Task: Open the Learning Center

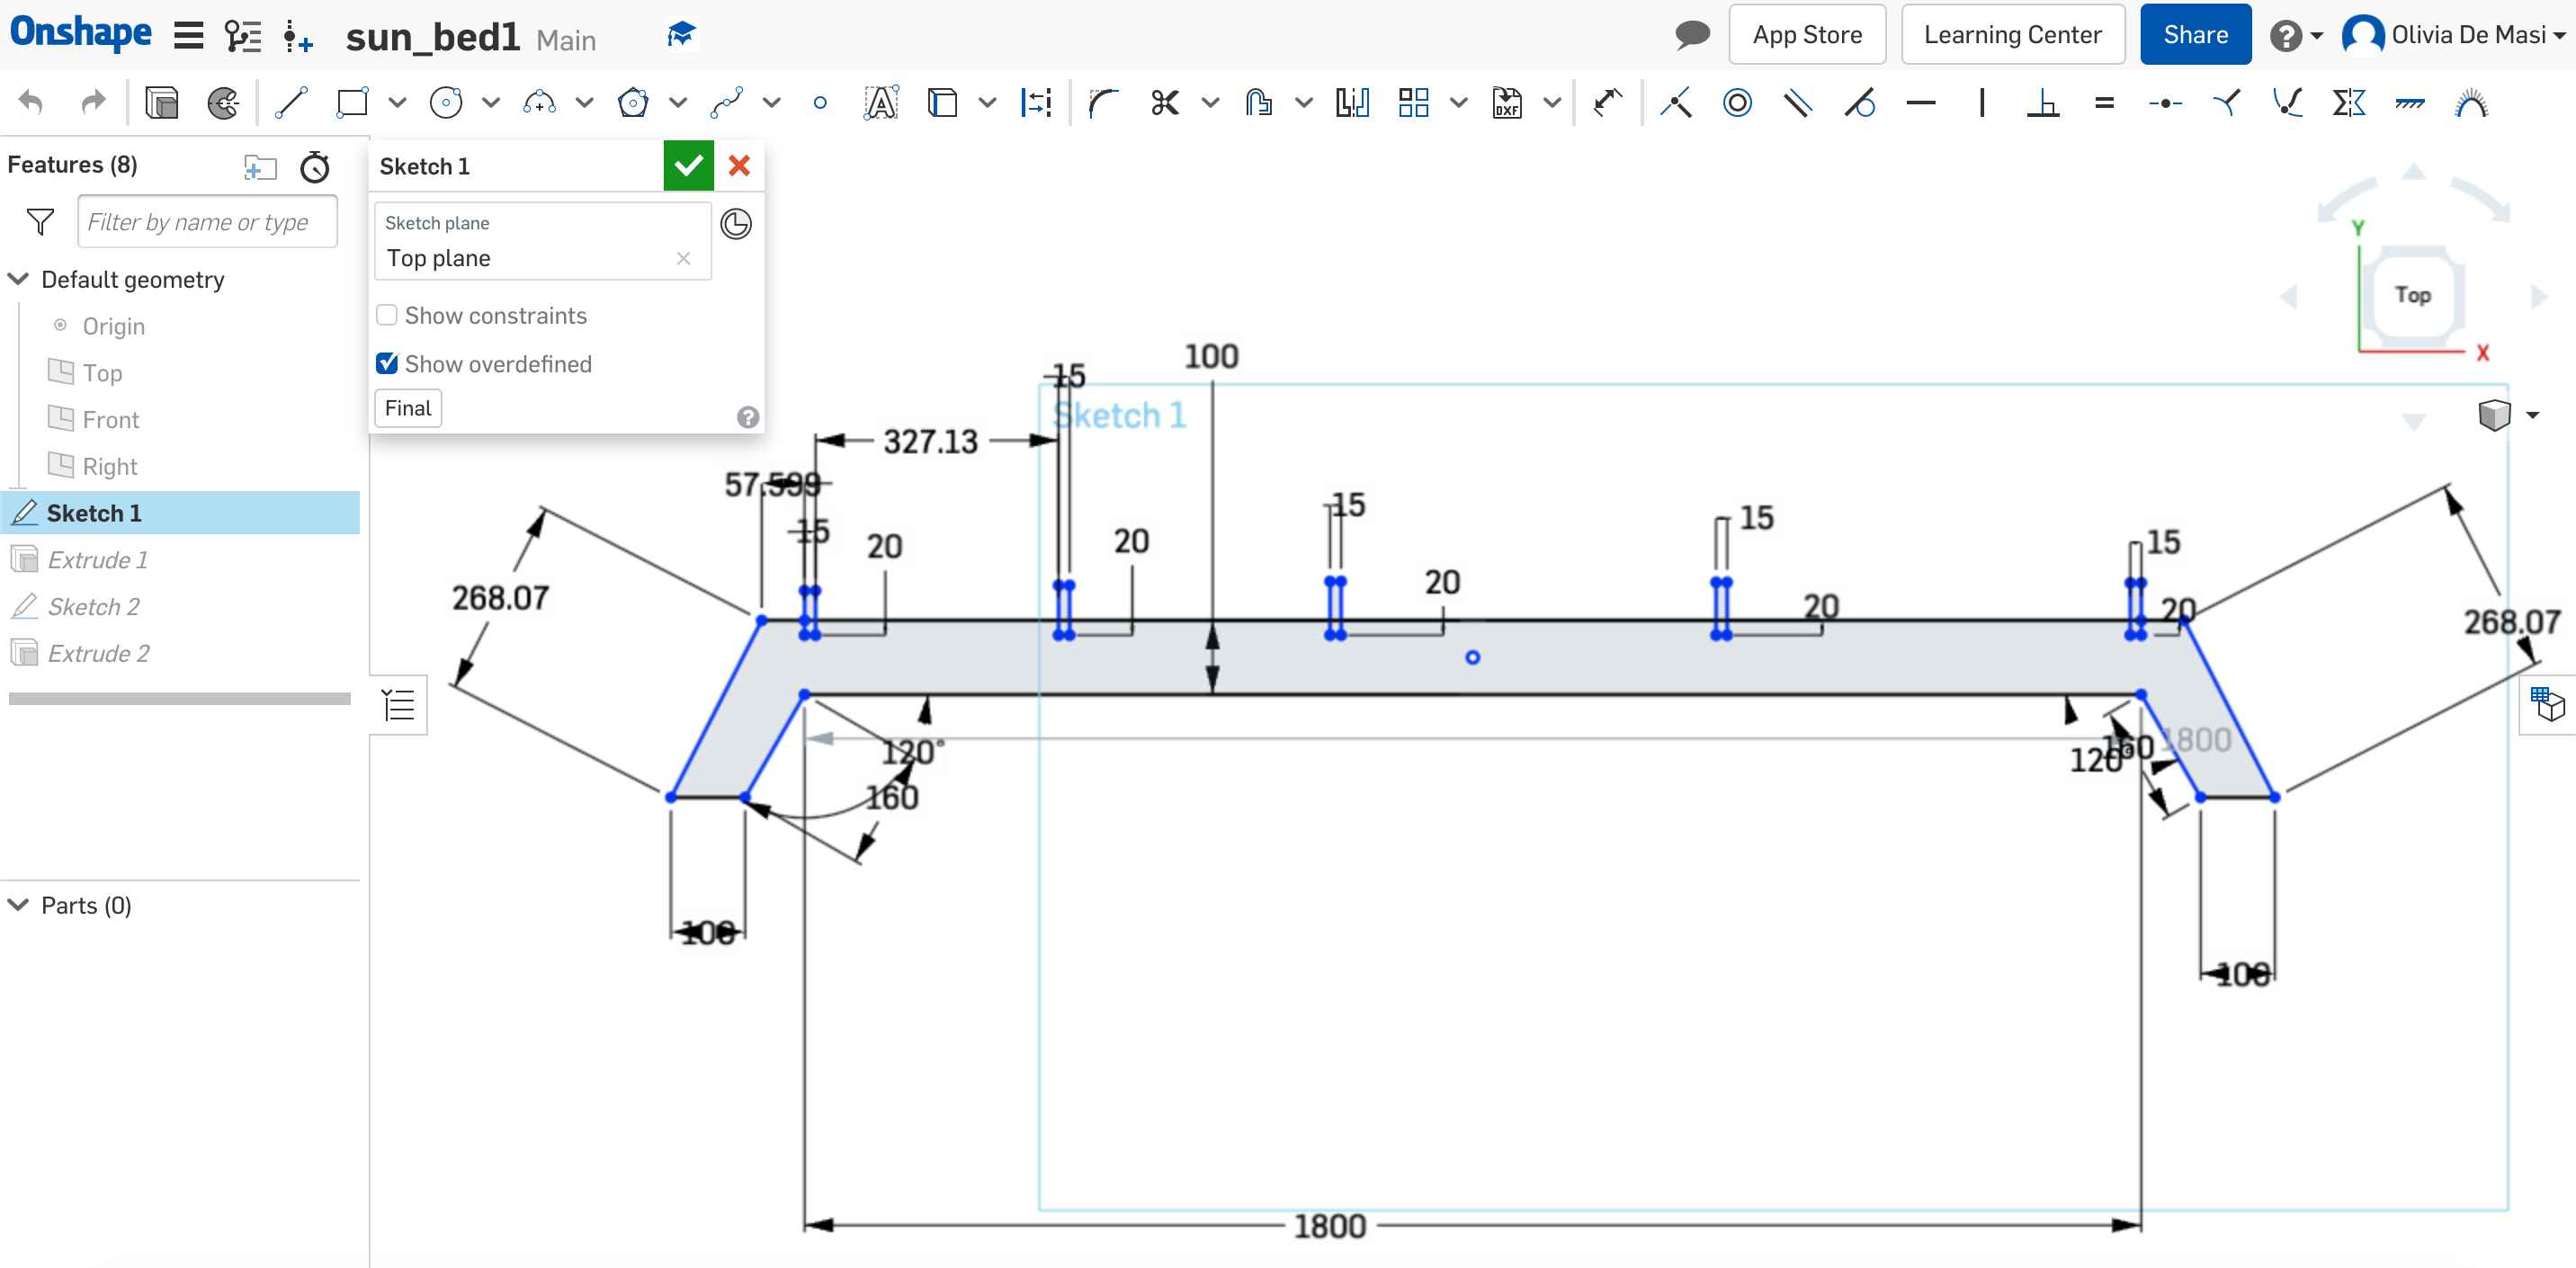Action: click(x=2012, y=35)
